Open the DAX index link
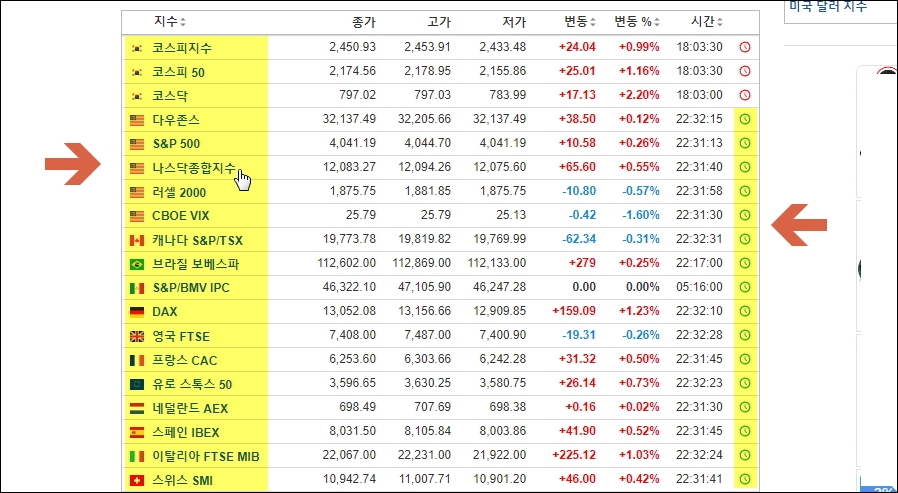Image resolution: width=898 pixels, height=493 pixels. point(165,312)
